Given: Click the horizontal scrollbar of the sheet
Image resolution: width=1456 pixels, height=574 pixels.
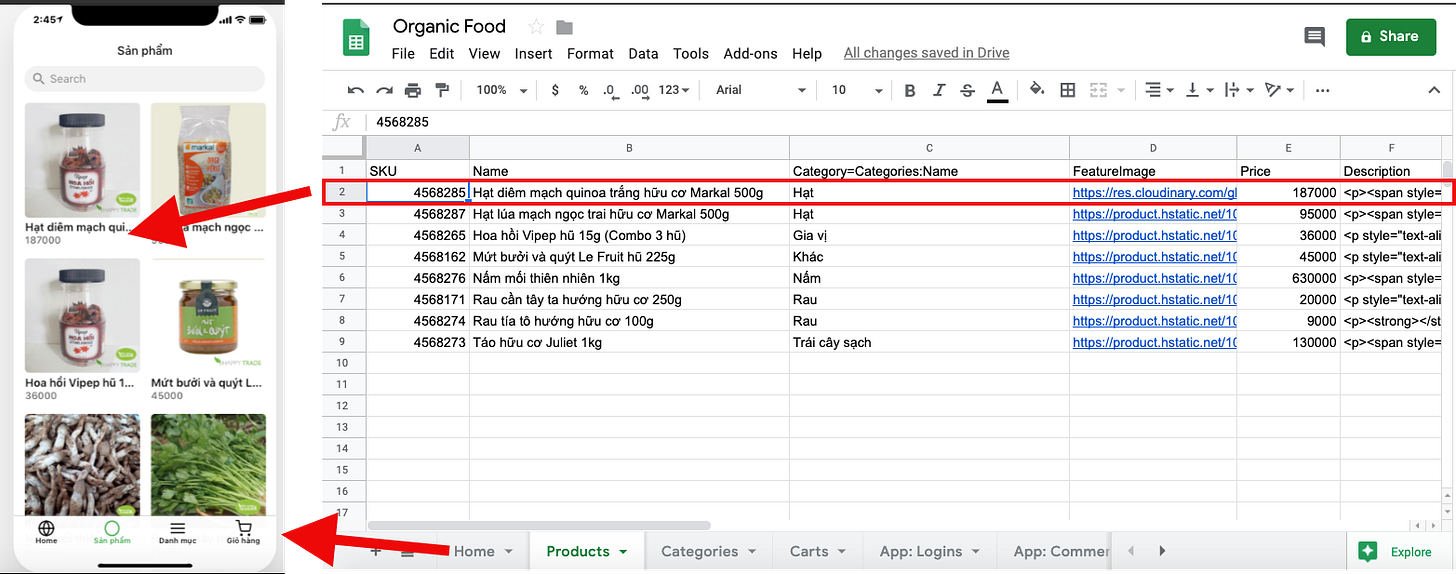Looking at the screenshot, I should [x=539, y=525].
